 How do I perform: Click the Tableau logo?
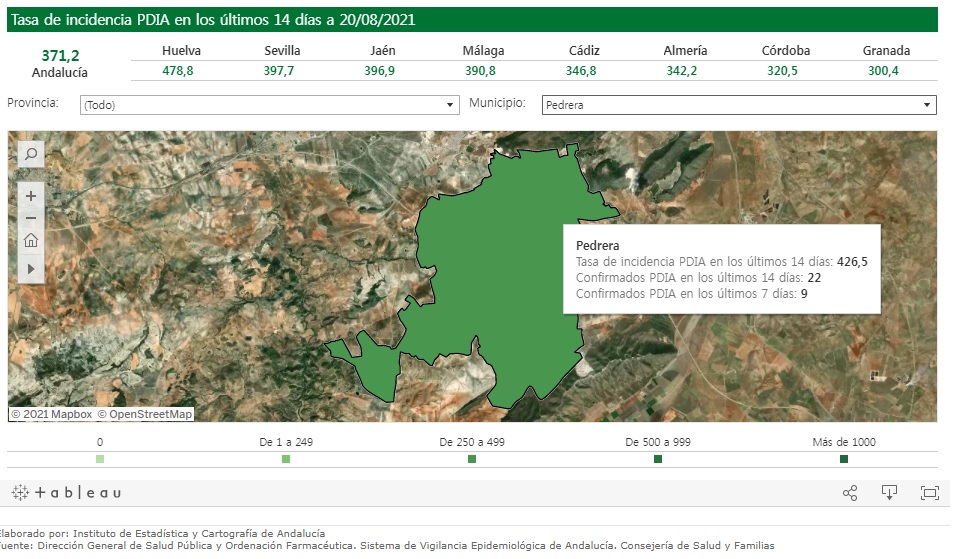pyautogui.click(x=66, y=493)
